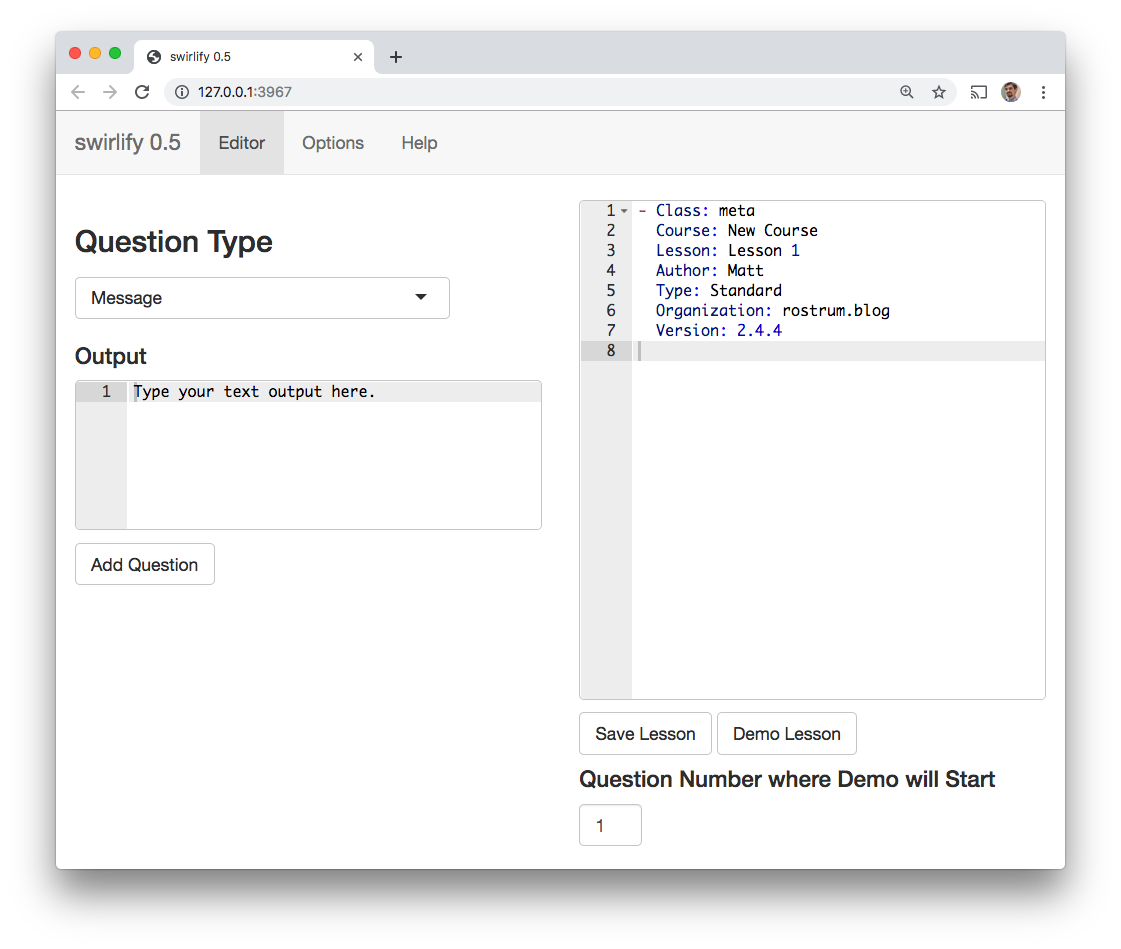Click the bookmark star icon
Screen dimensions: 1121x949
(939, 91)
